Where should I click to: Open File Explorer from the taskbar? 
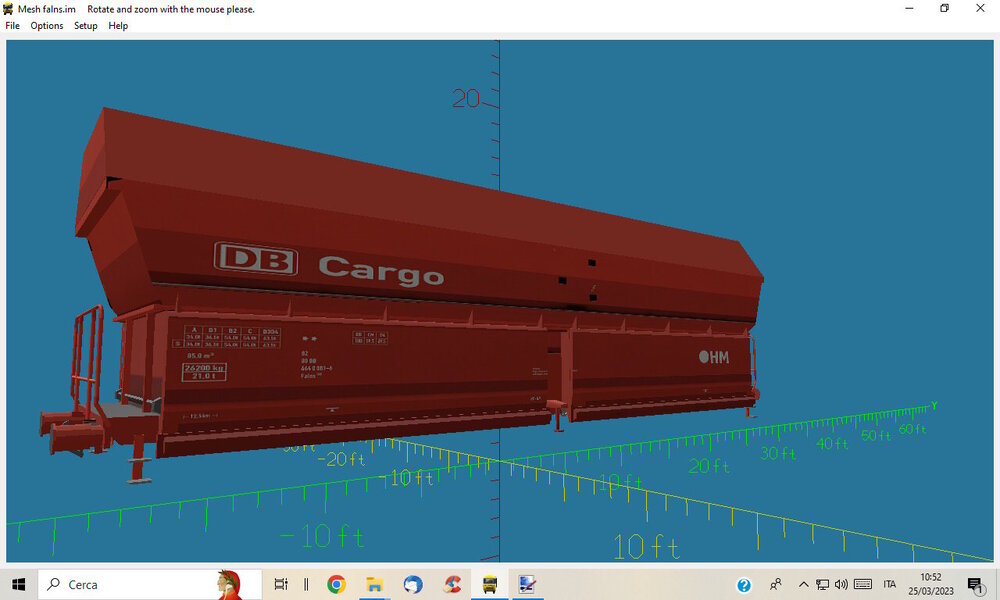374,584
